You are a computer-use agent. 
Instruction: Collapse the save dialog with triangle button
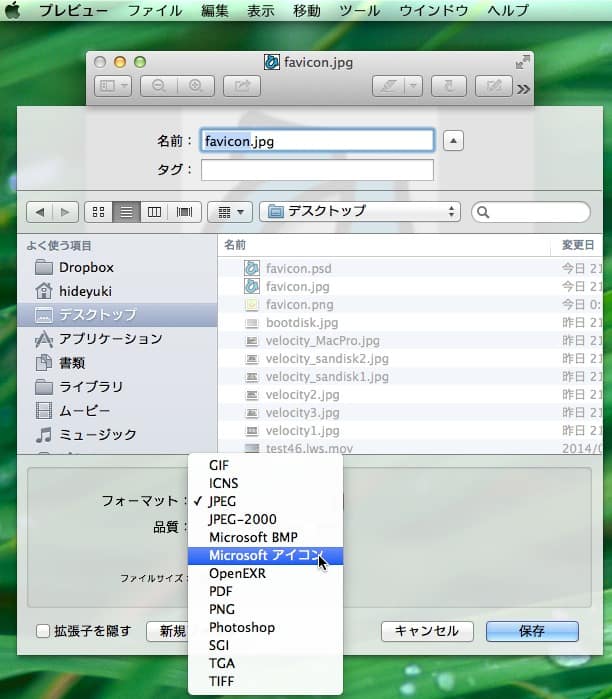(453, 141)
